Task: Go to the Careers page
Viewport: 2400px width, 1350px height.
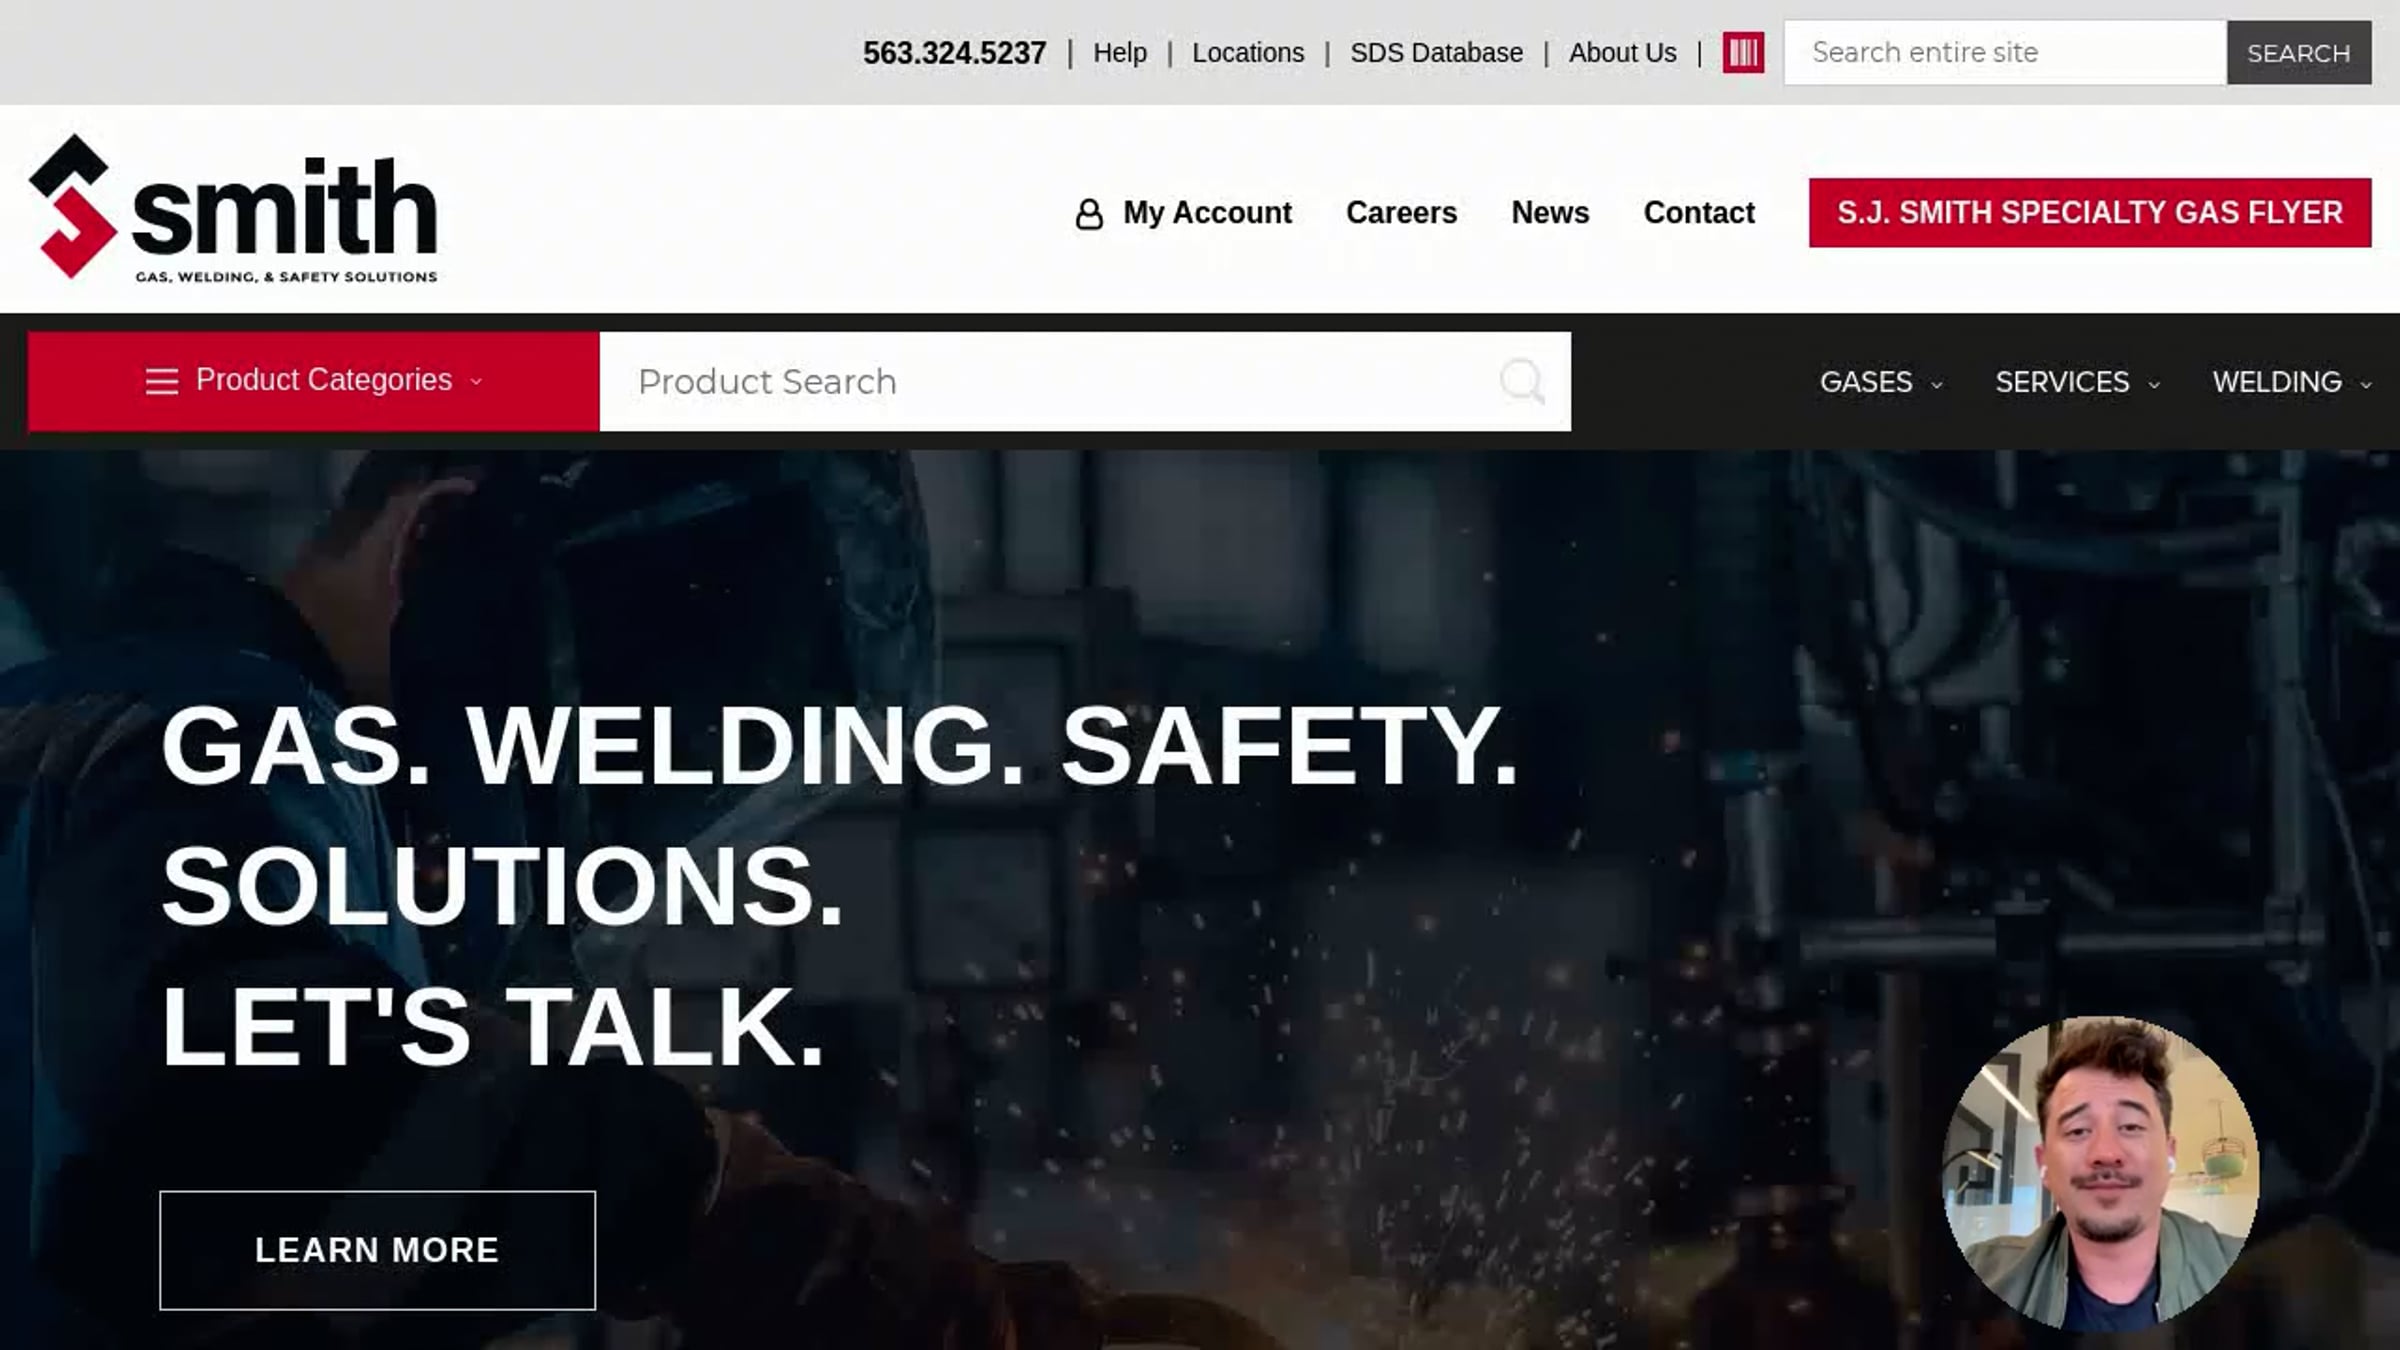Action: pos(1401,212)
